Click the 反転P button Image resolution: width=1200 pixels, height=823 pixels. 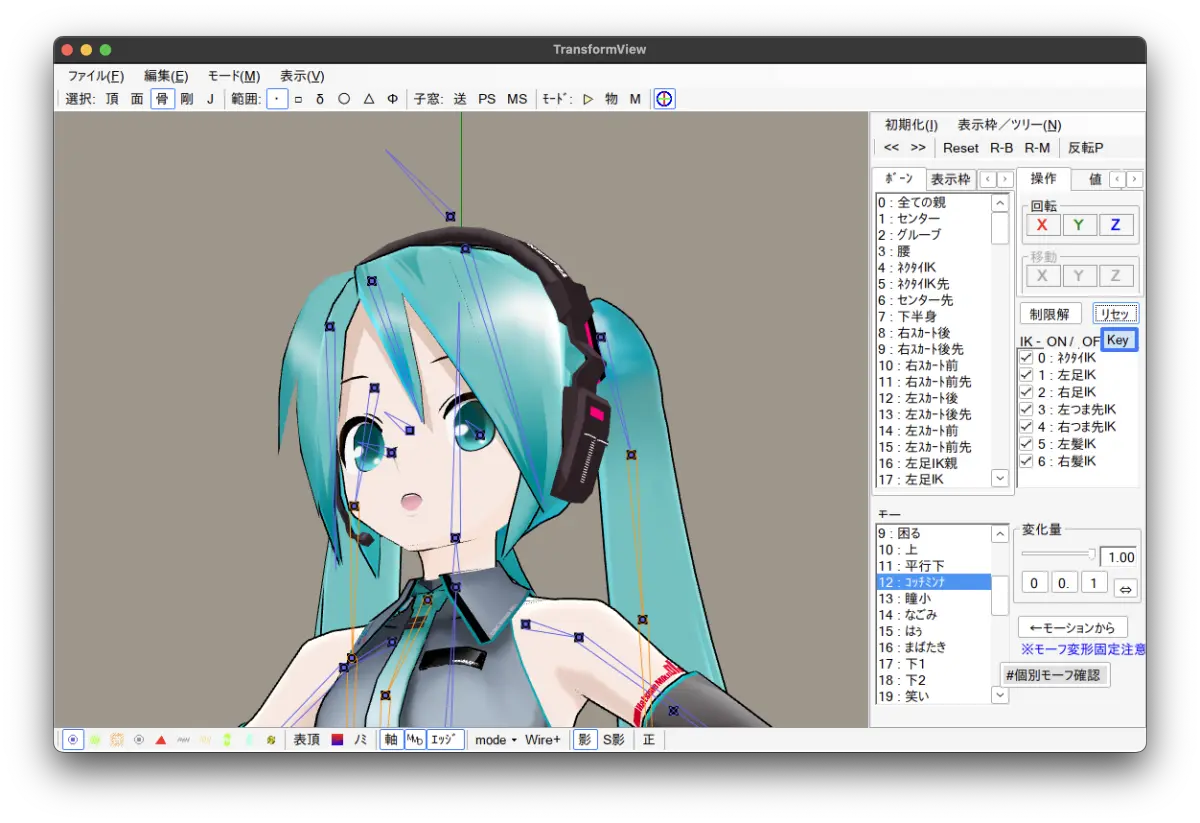(1086, 148)
